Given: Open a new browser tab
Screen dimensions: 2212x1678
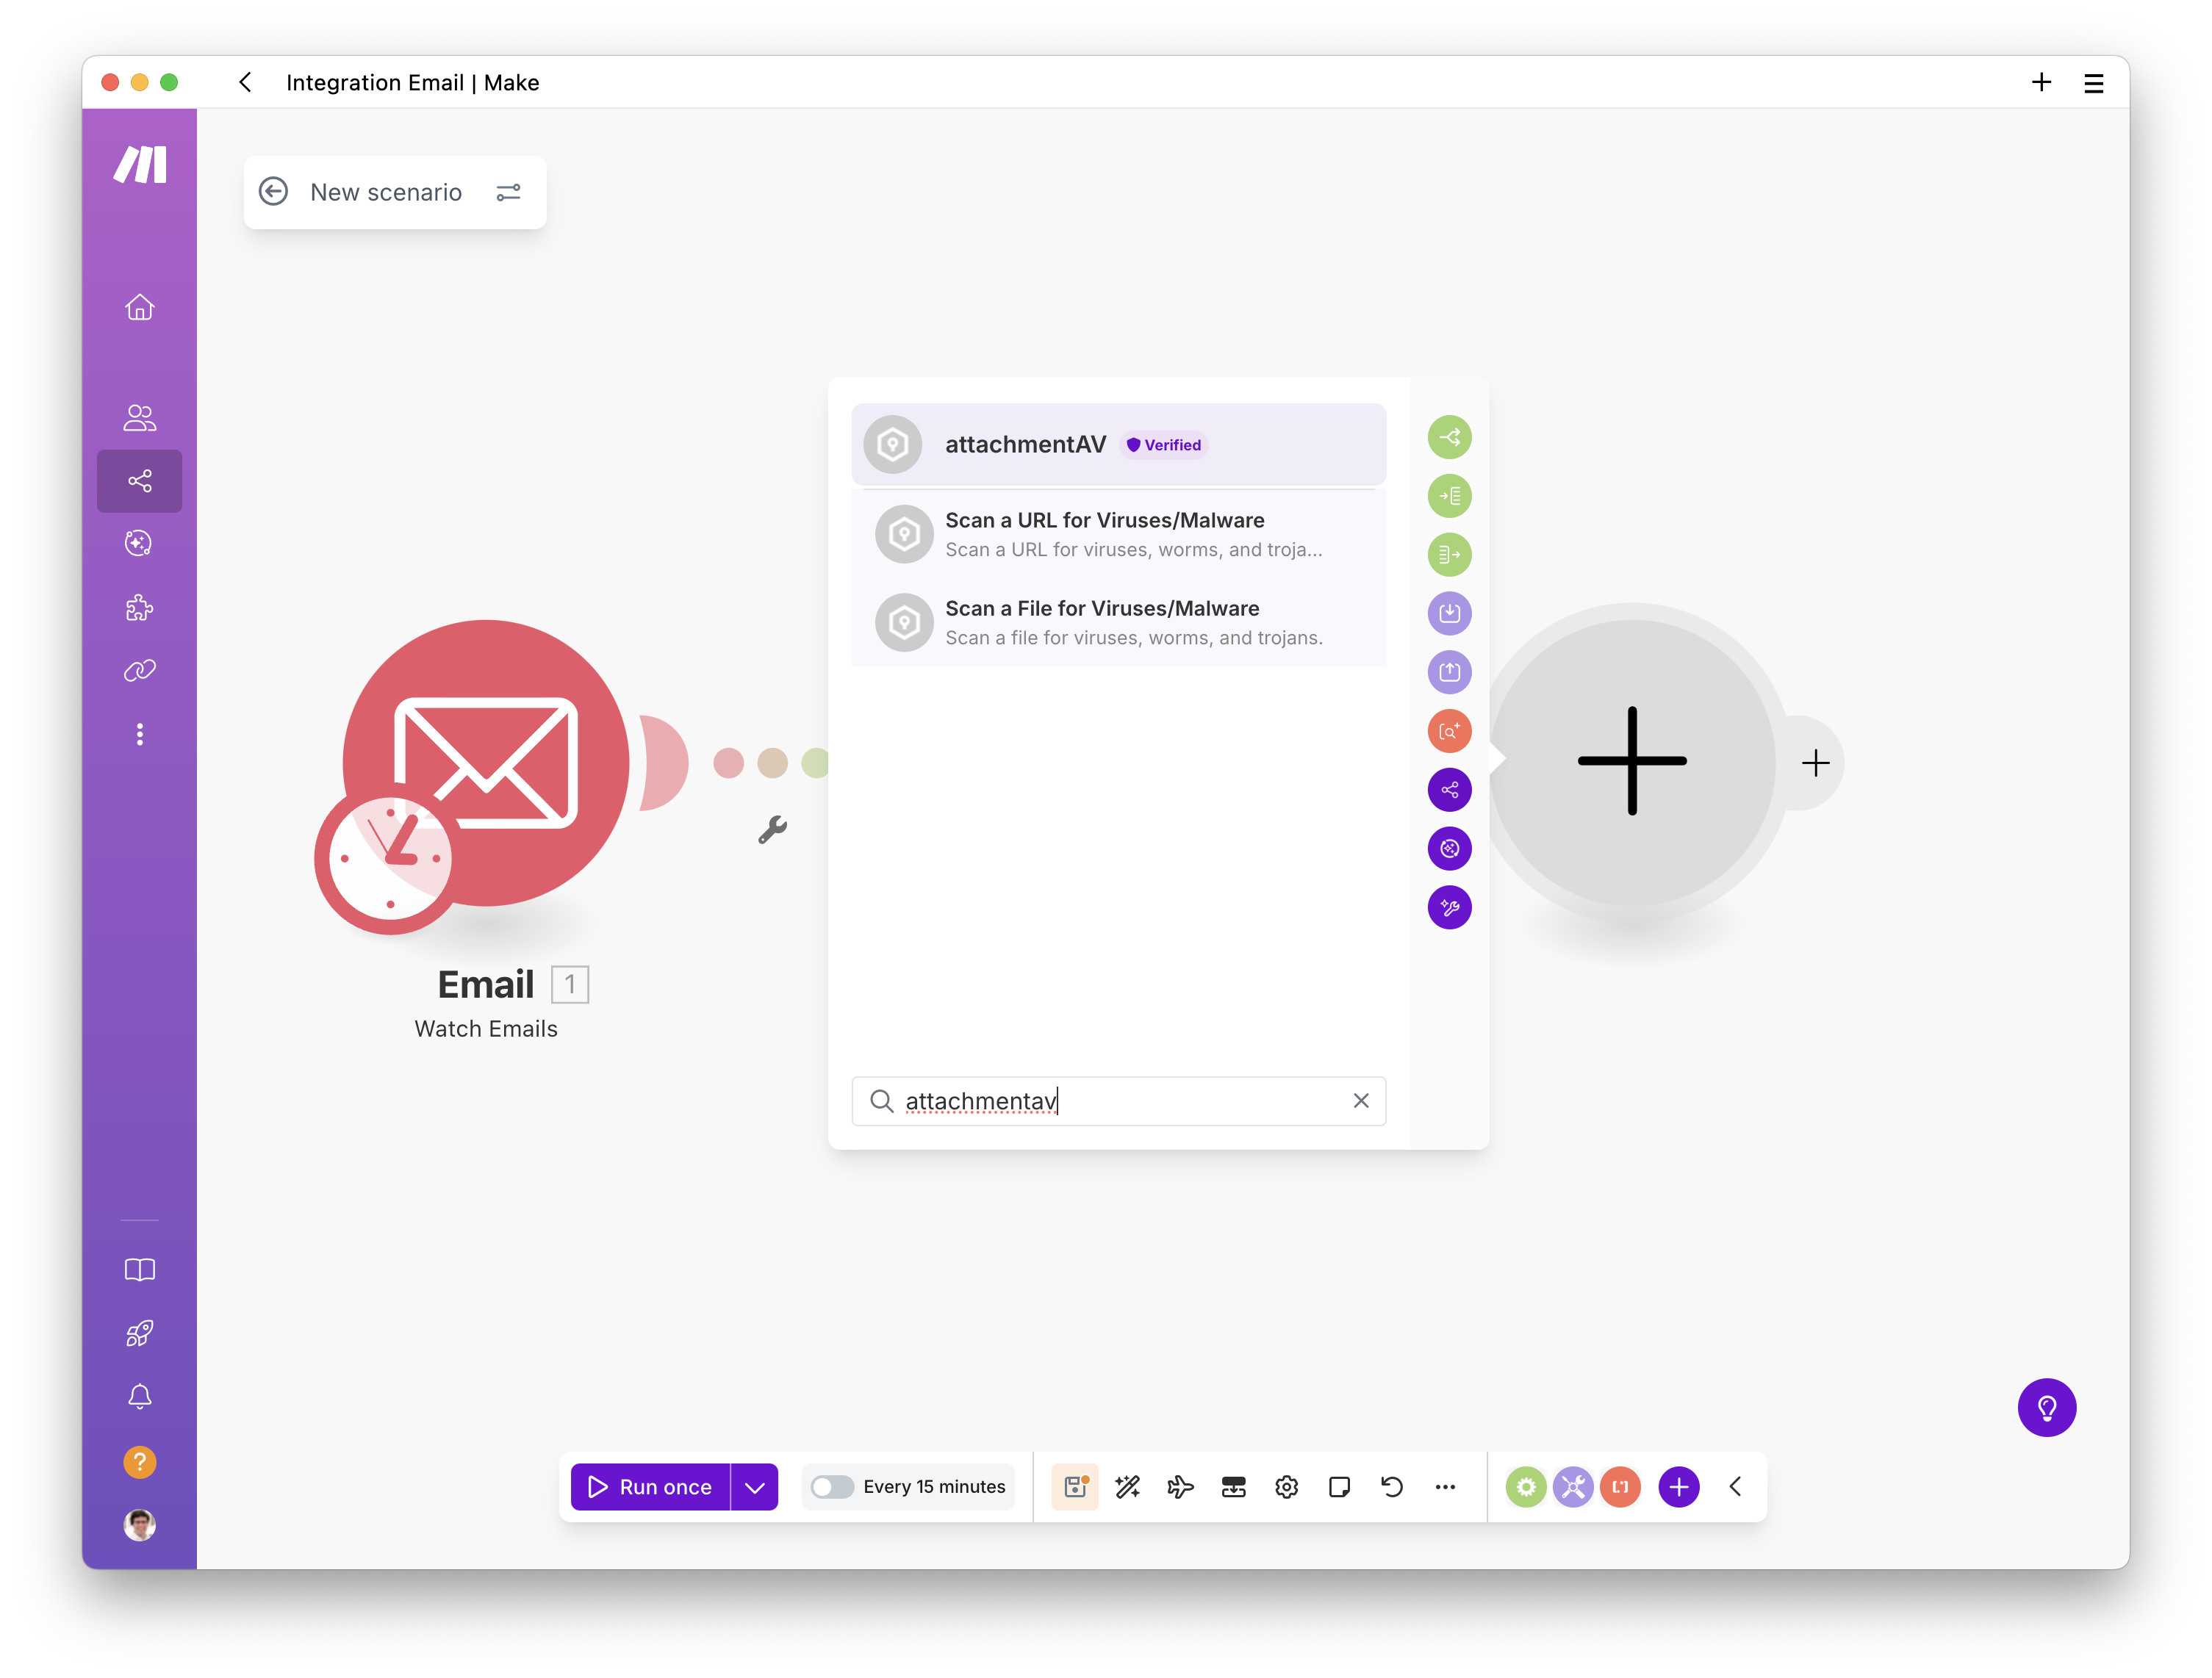Looking at the screenshot, I should tap(2042, 83).
